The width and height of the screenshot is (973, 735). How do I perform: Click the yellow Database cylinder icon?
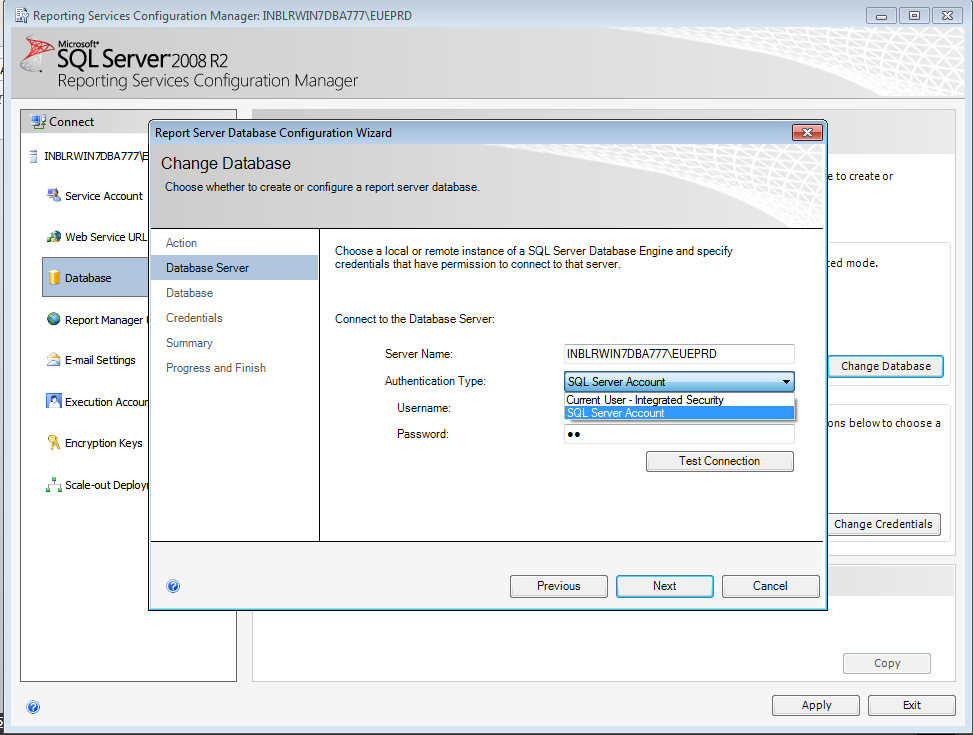point(54,277)
